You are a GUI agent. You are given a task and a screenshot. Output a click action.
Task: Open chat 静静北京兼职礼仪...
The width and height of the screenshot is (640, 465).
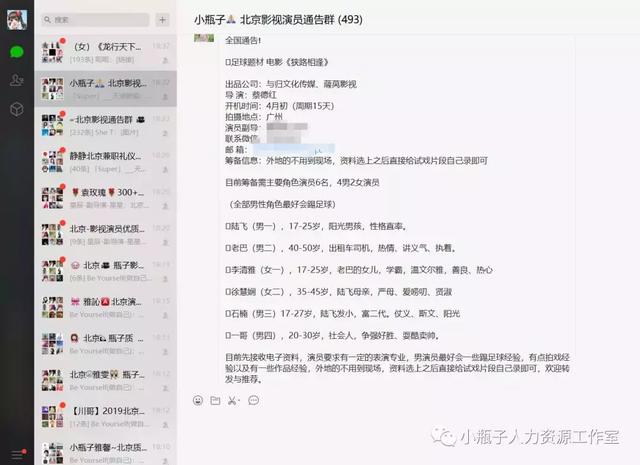106,162
